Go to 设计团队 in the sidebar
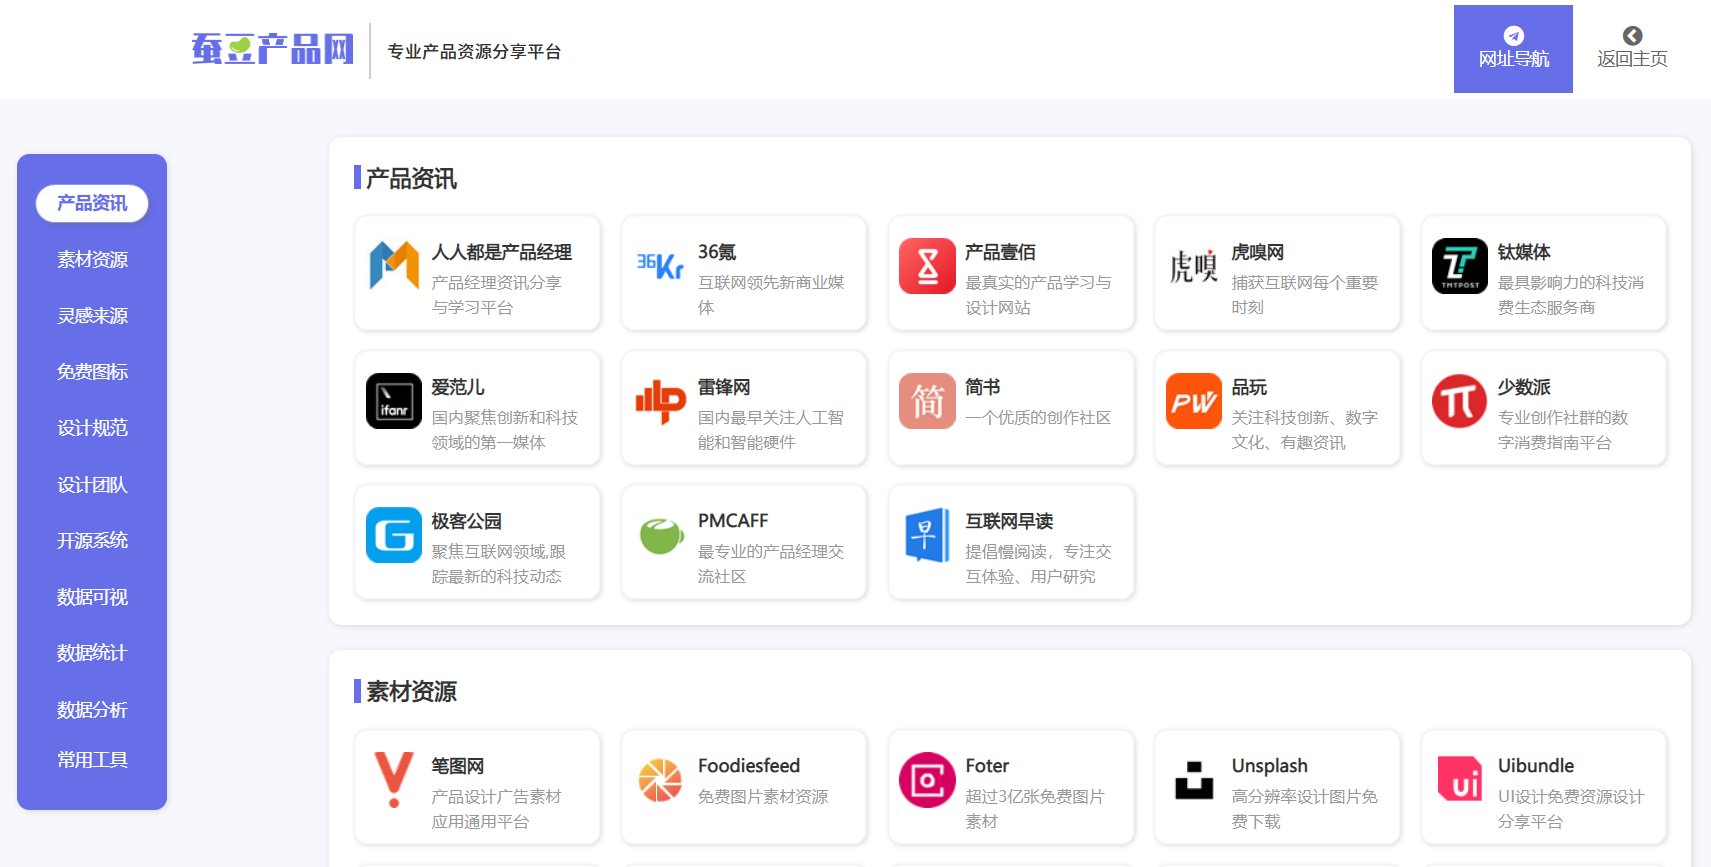Image resolution: width=1711 pixels, height=867 pixels. point(92,485)
